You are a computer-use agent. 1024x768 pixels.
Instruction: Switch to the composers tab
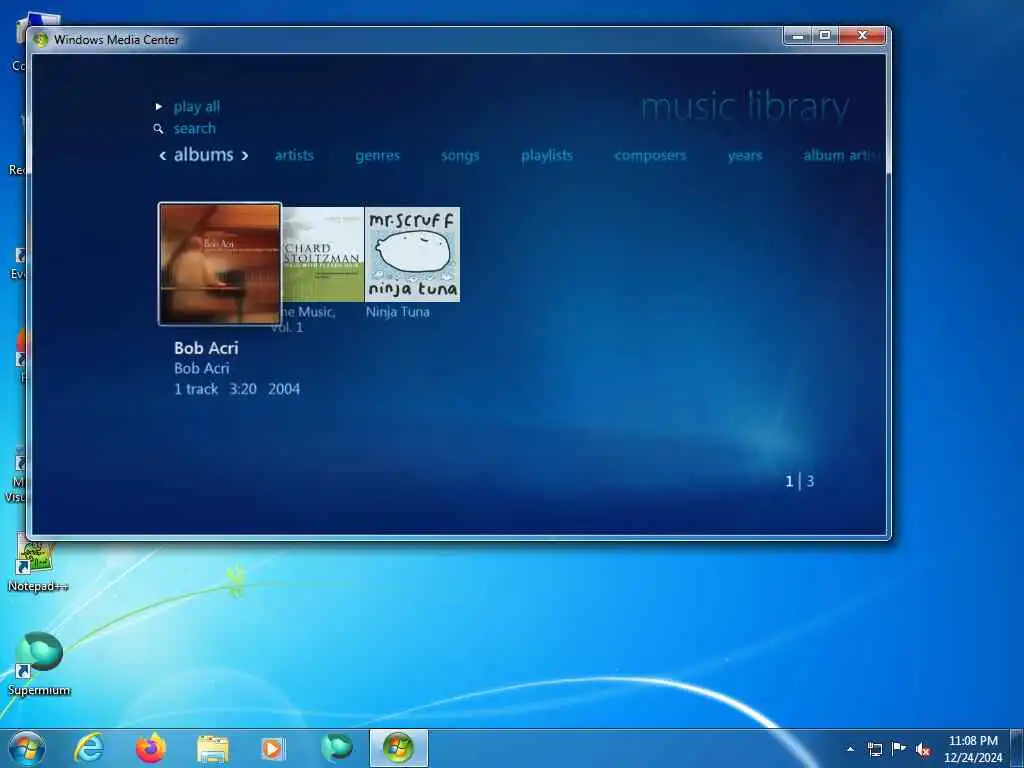tap(650, 155)
